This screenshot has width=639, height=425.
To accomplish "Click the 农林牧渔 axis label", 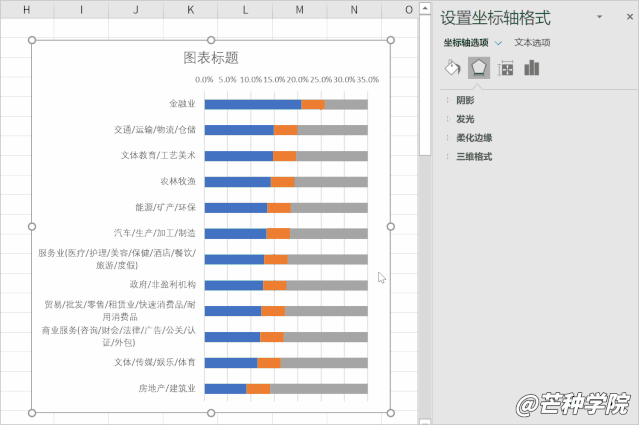I will point(178,181).
